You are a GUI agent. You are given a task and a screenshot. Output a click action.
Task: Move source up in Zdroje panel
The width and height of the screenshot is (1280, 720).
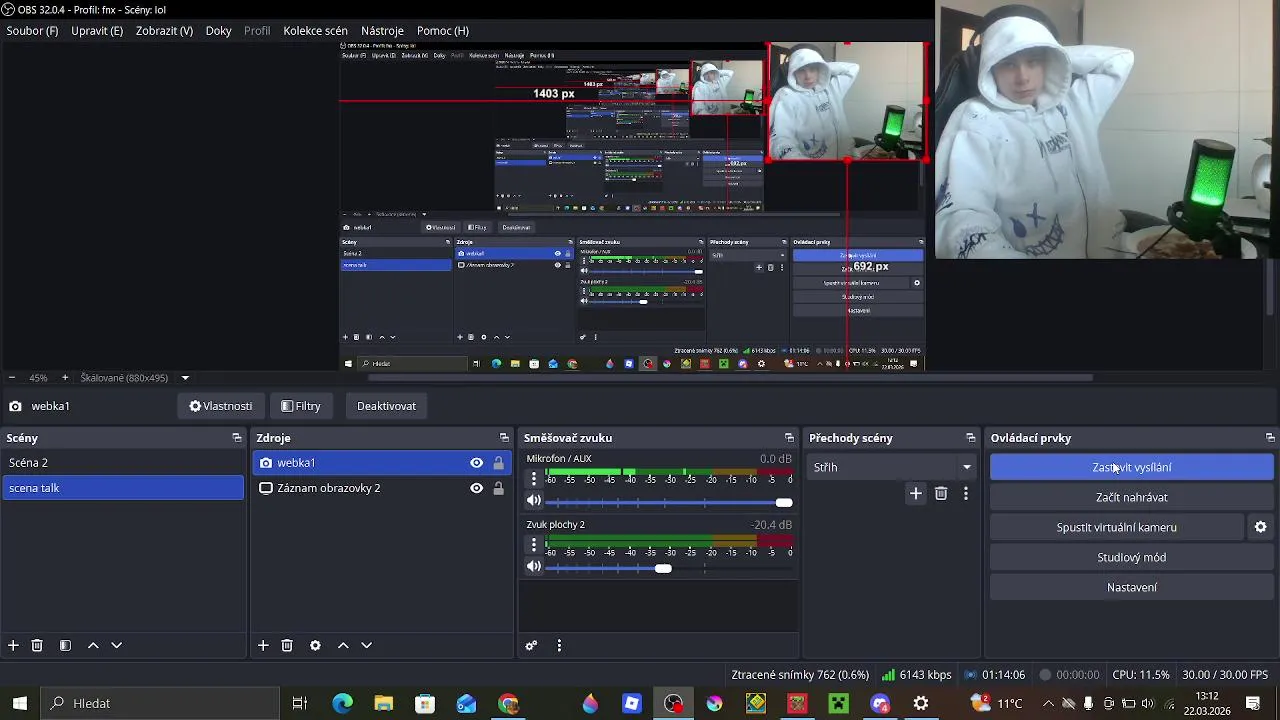343,646
